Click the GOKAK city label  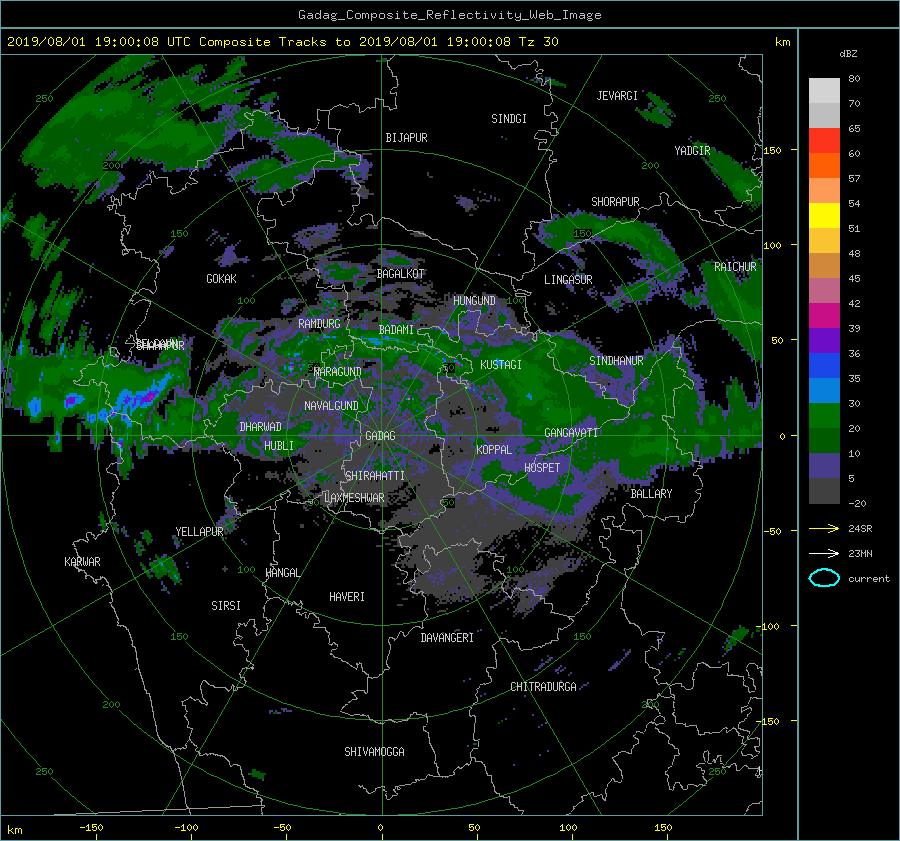click(221, 279)
